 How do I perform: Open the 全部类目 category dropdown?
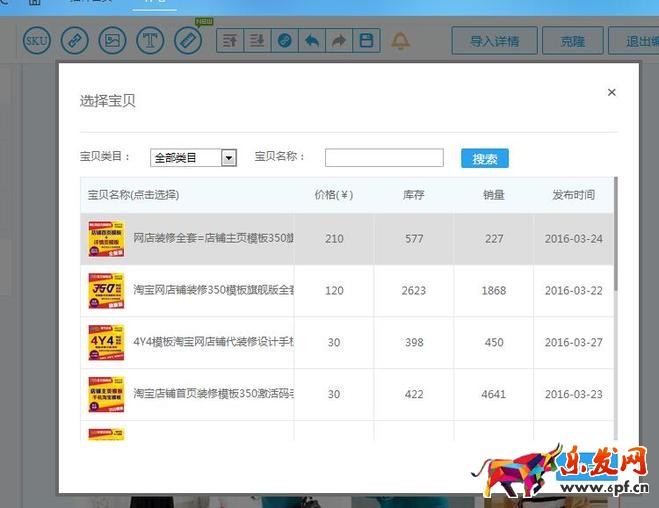coord(193,158)
